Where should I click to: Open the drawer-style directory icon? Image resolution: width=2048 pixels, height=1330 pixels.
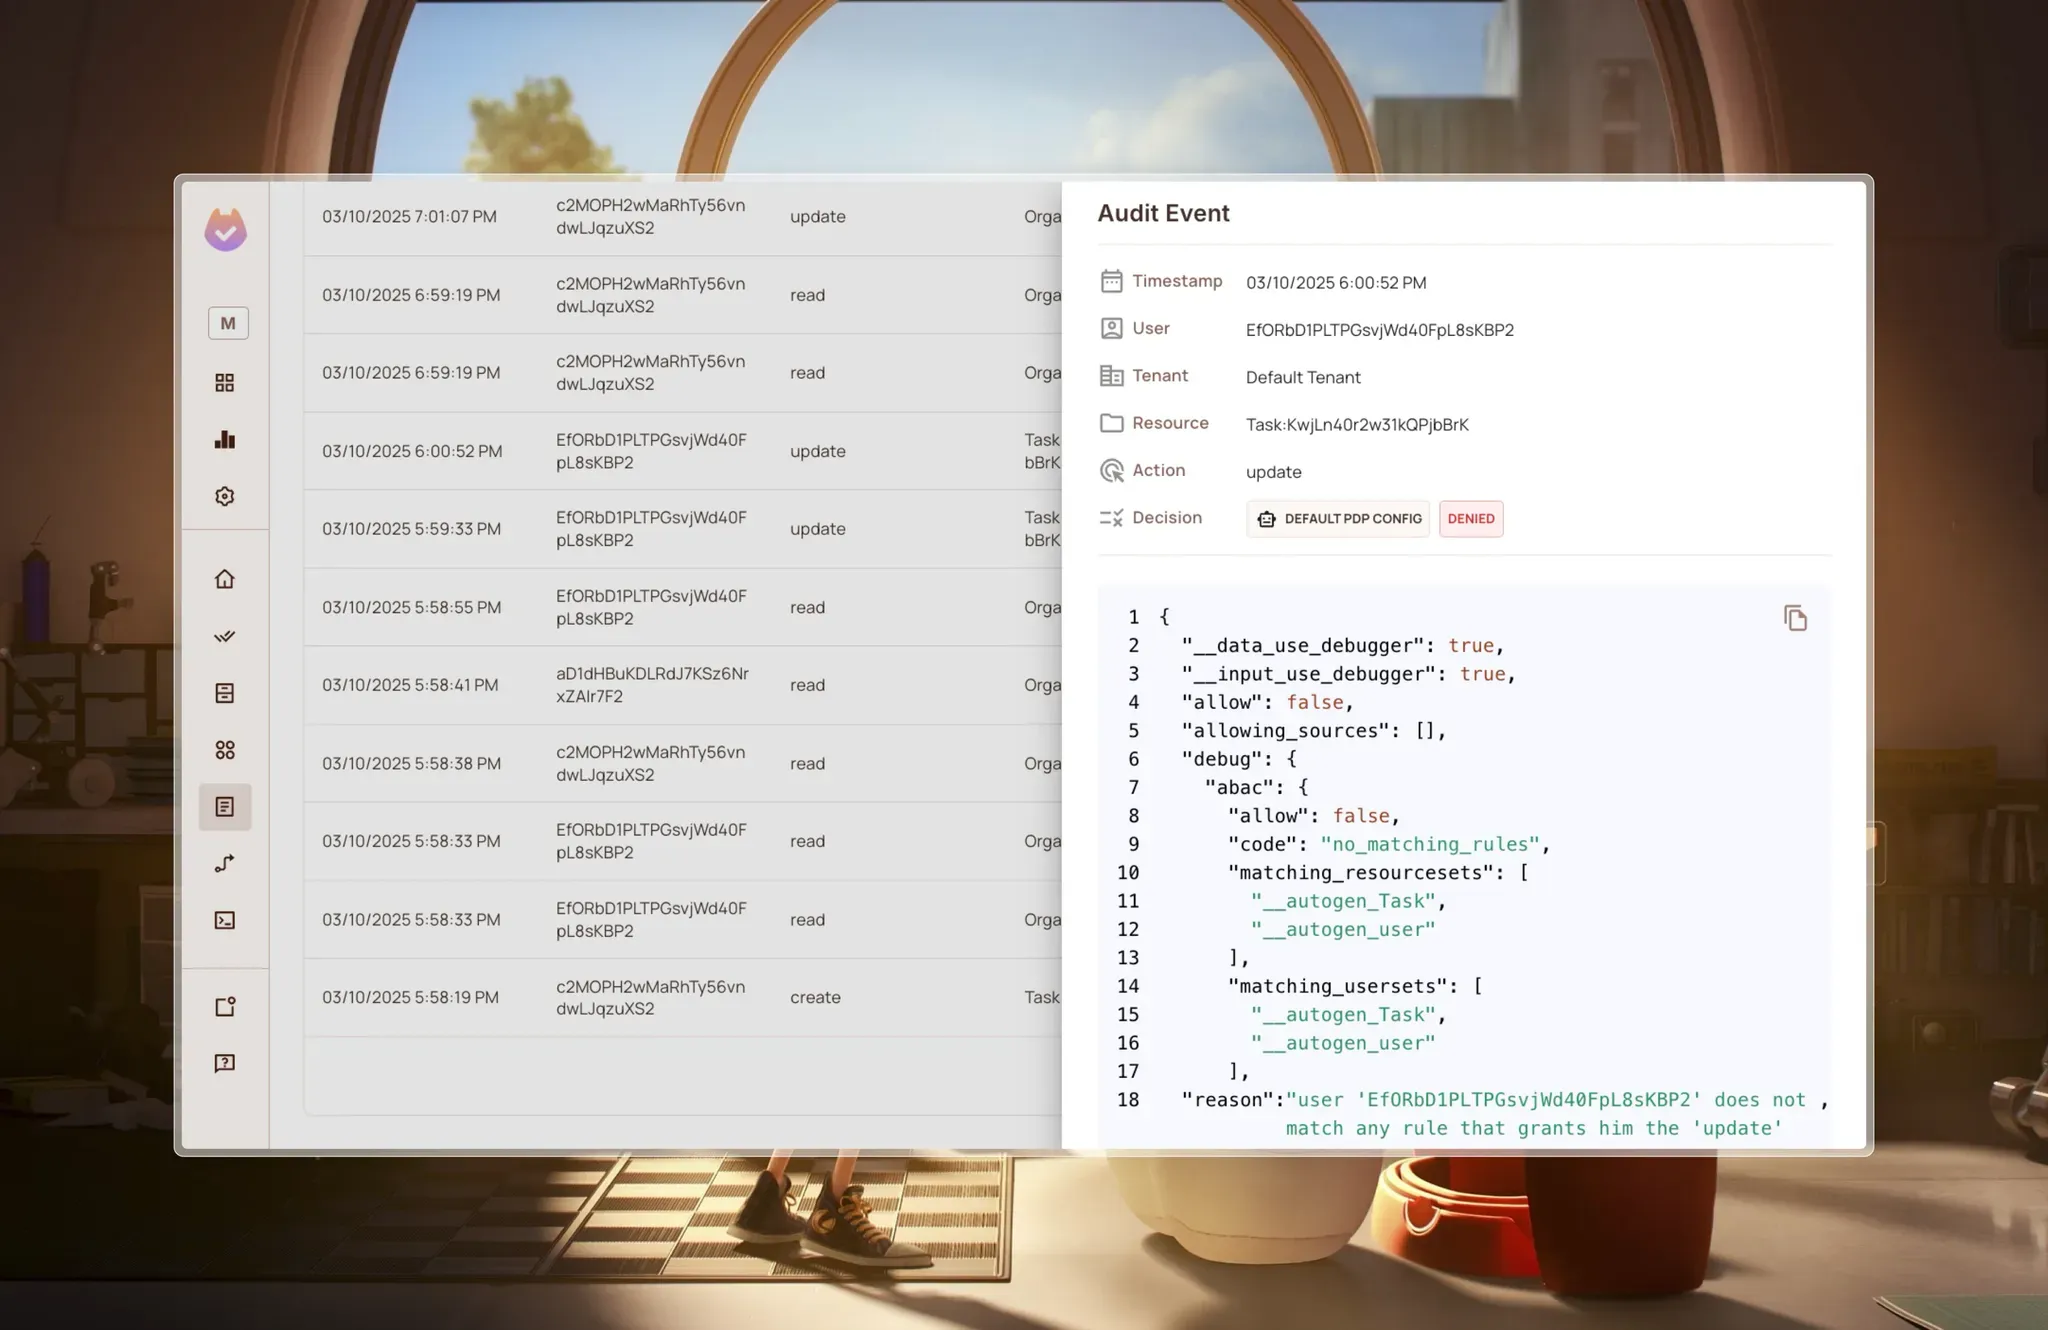click(x=225, y=693)
